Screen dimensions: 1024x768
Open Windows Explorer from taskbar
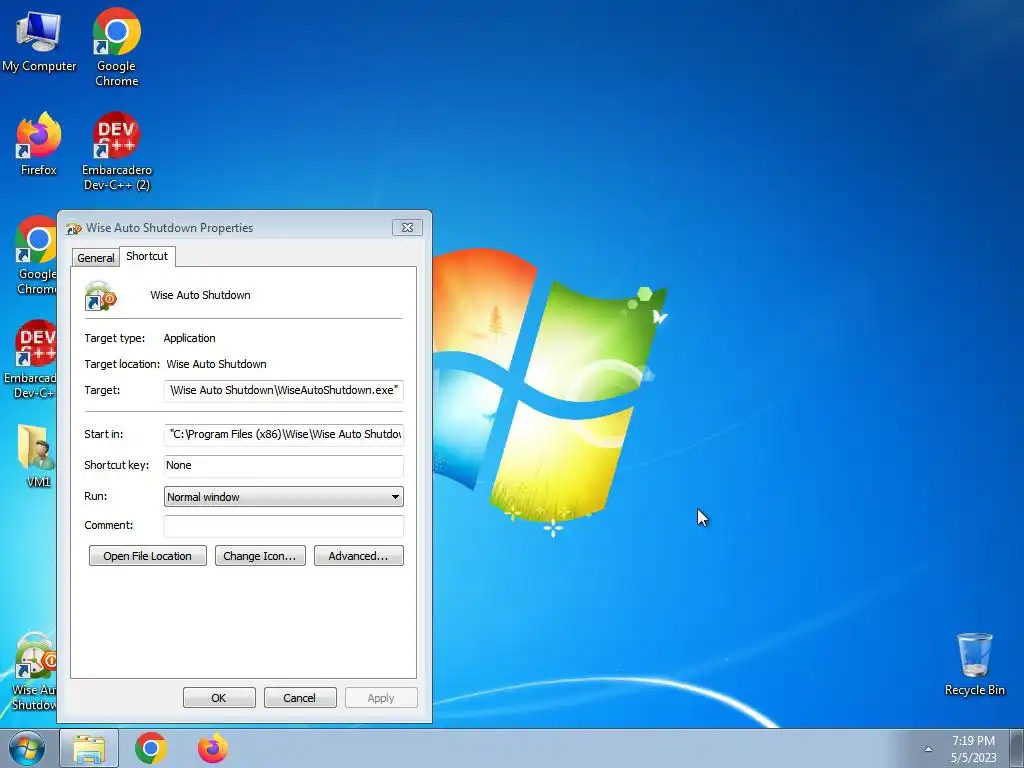(89, 748)
